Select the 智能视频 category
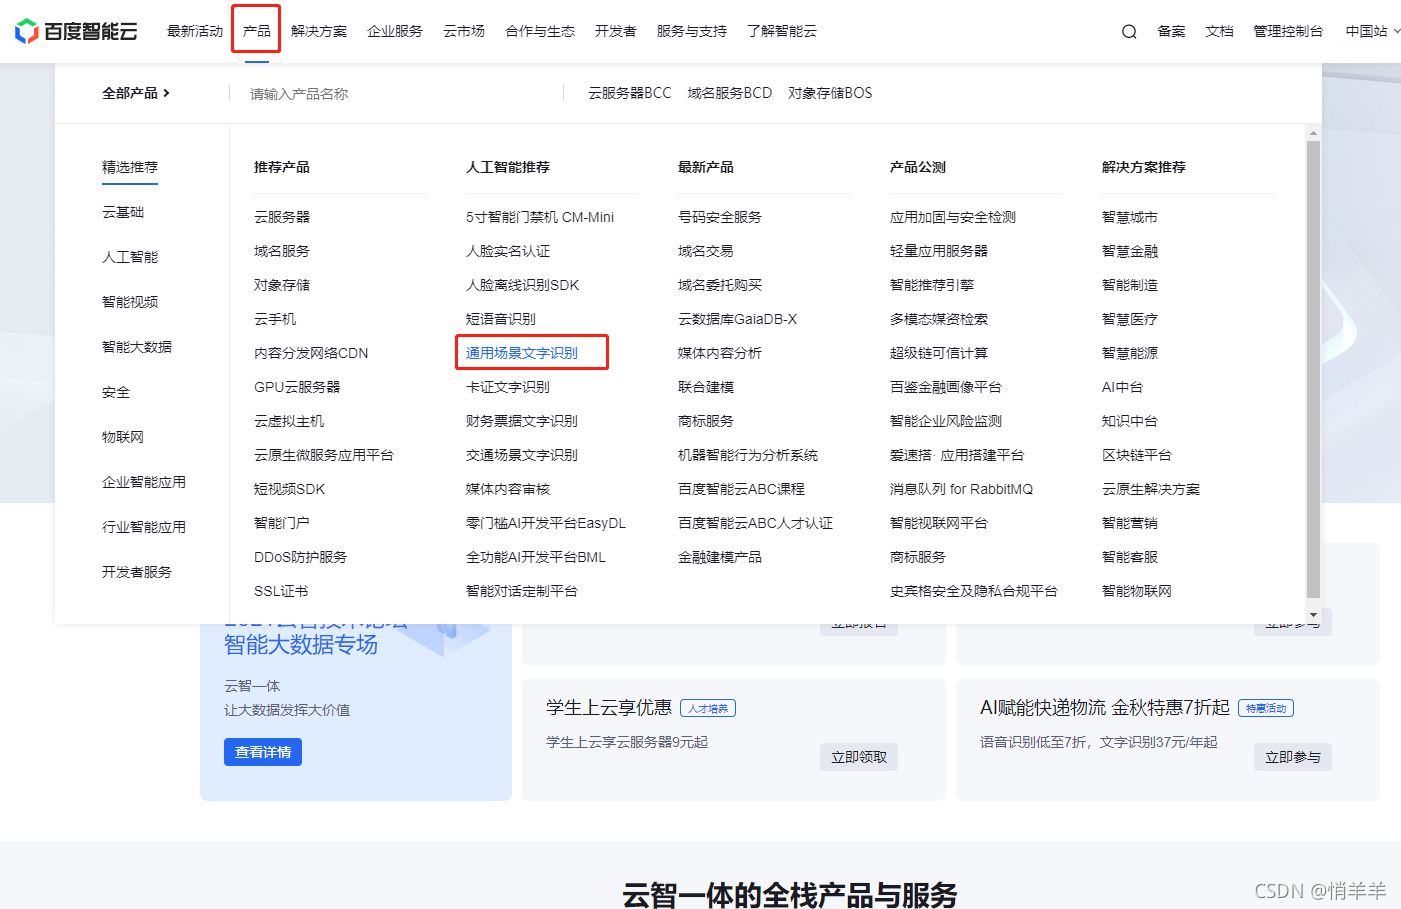The width and height of the screenshot is (1401, 909). pos(130,302)
